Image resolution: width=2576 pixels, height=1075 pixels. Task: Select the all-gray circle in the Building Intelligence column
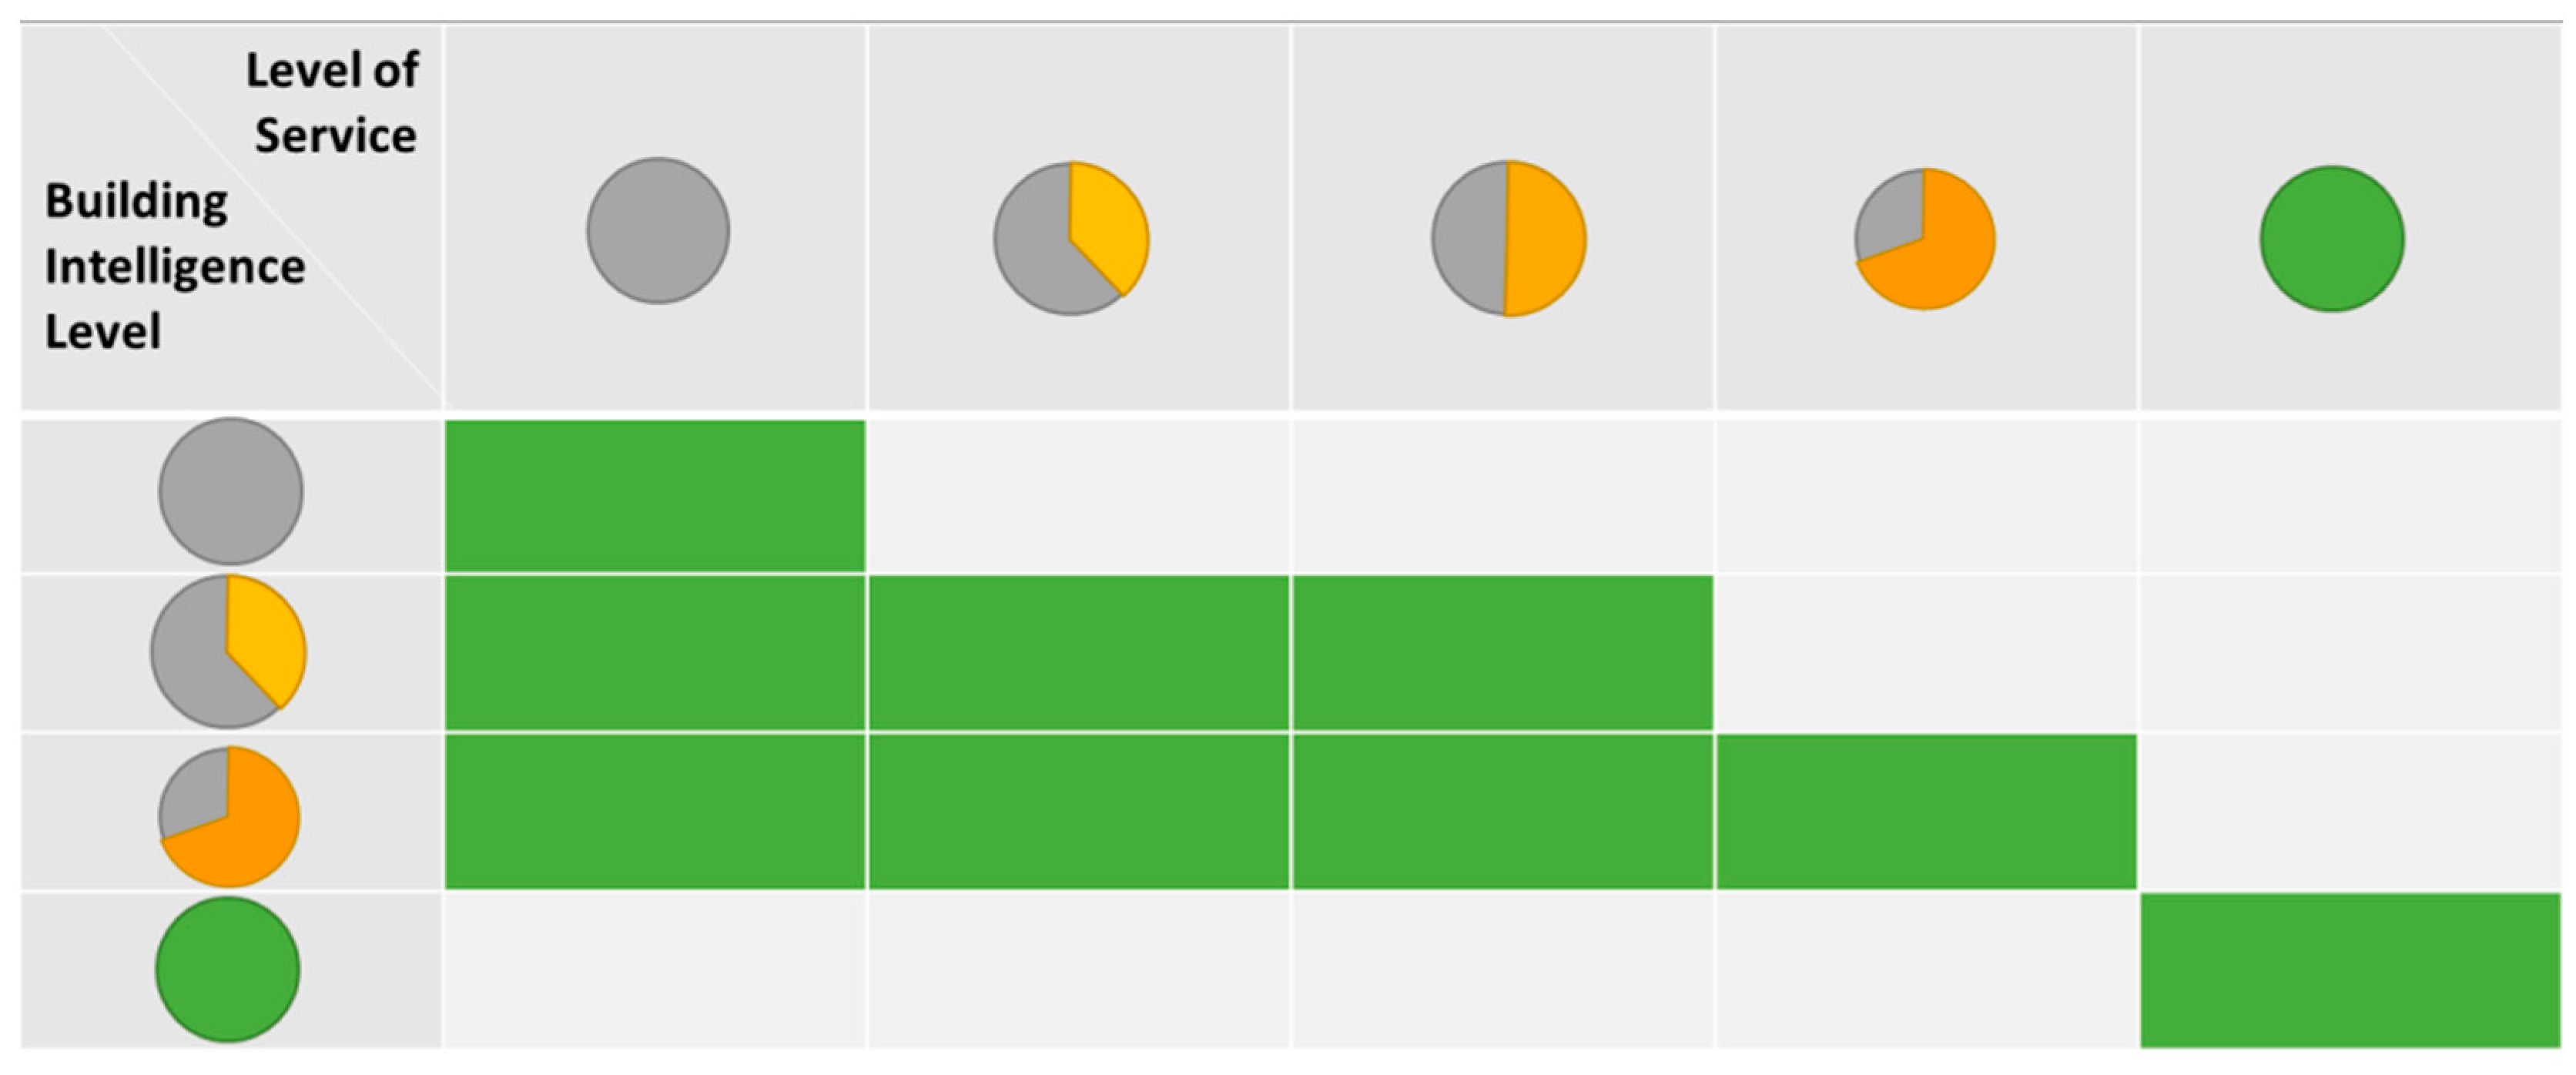[230, 491]
